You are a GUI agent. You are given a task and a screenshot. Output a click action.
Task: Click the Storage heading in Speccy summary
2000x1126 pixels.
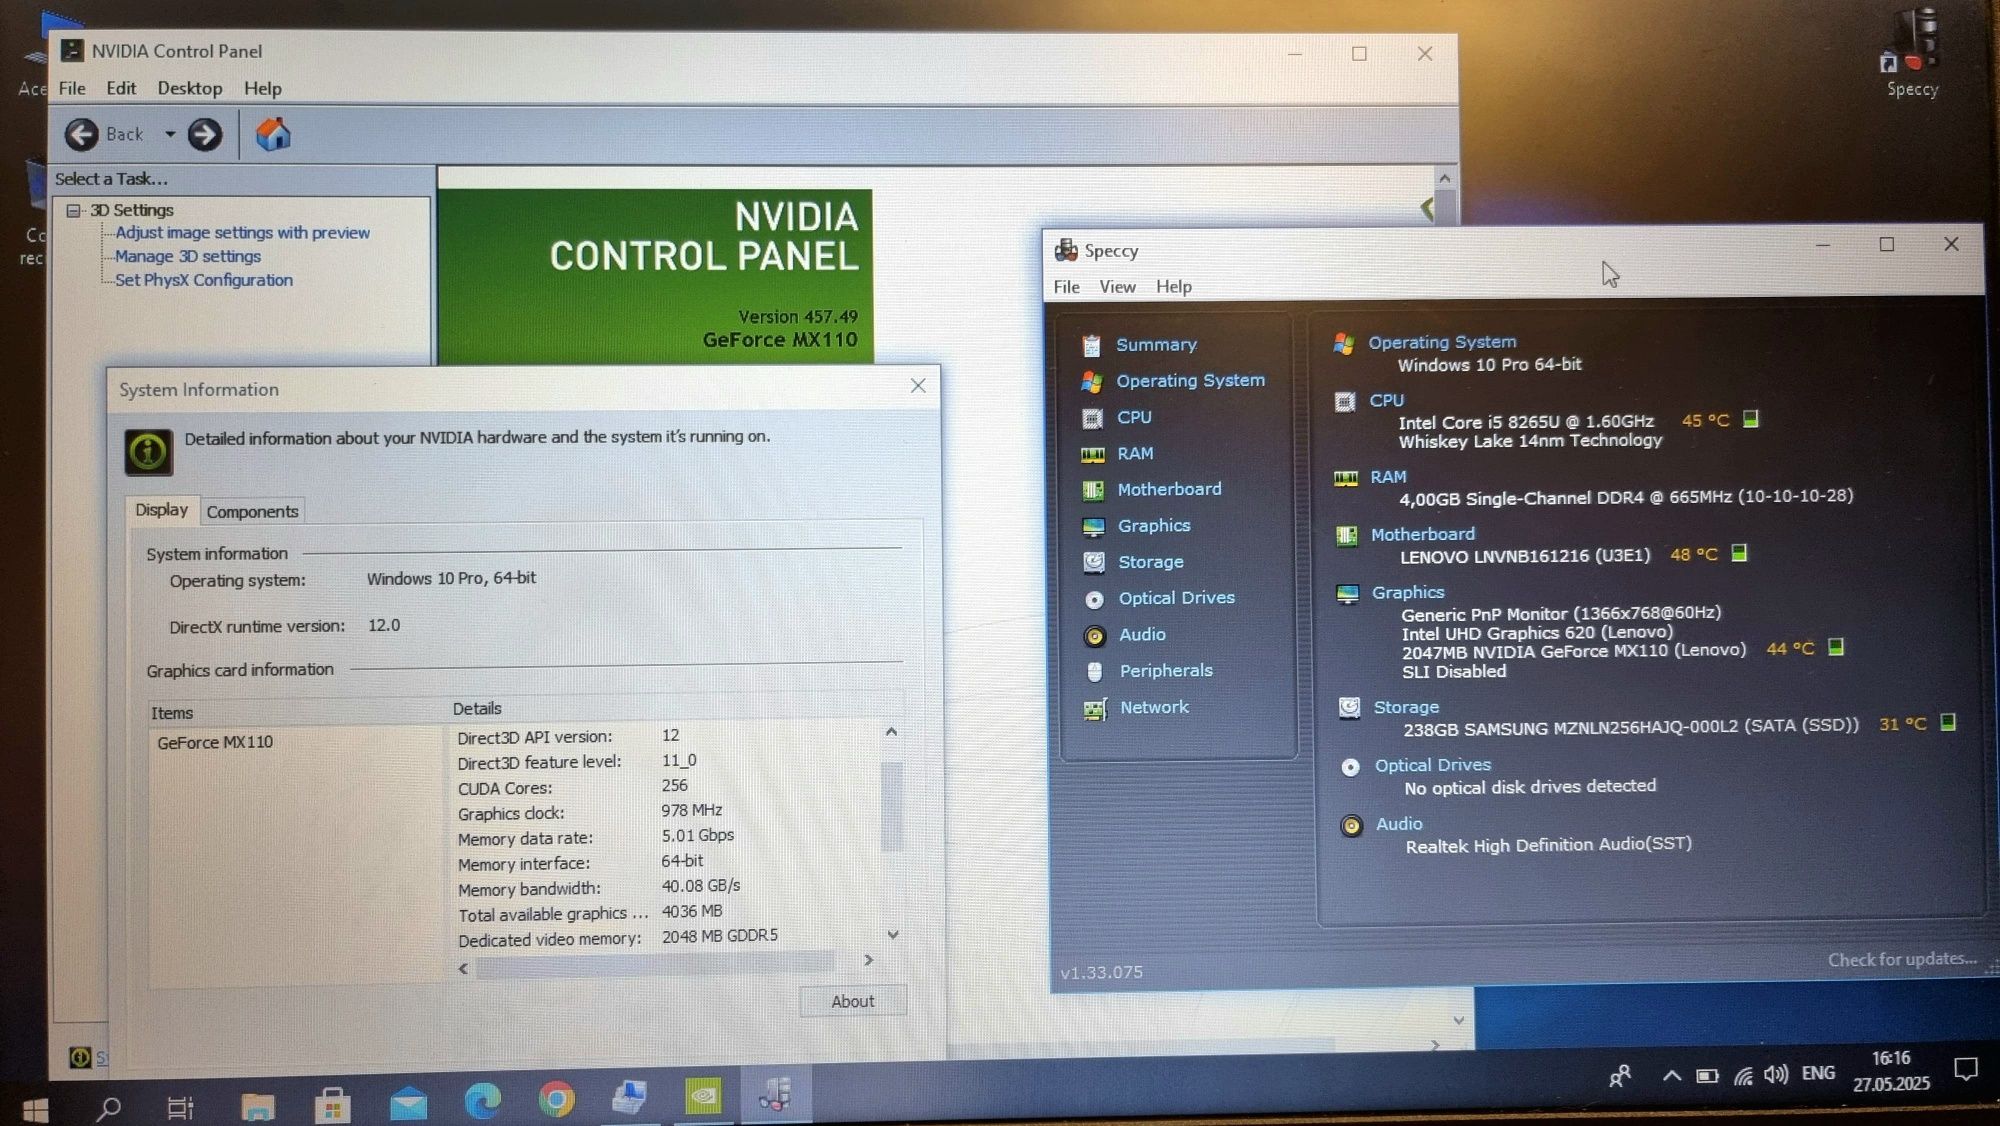(x=1406, y=707)
